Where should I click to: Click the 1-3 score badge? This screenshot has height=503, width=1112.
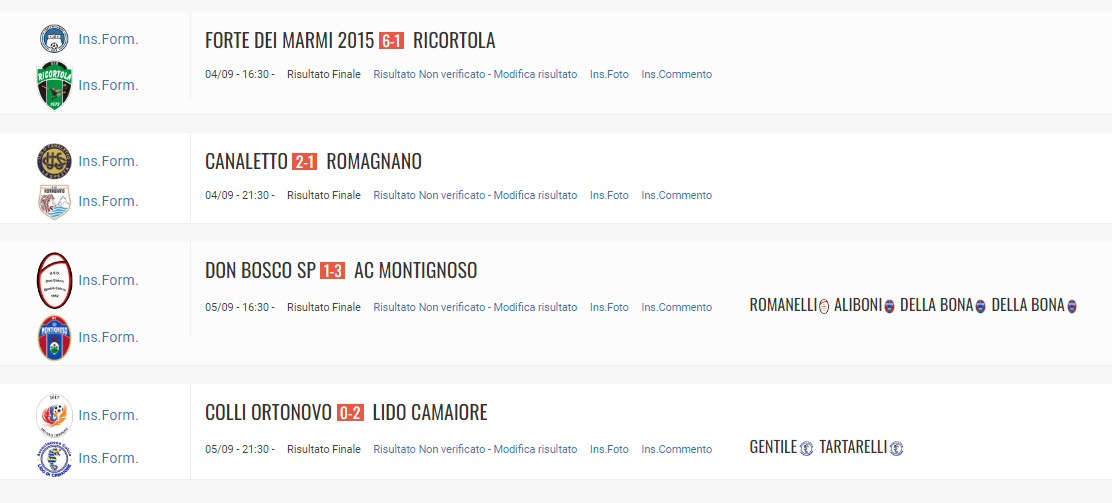(333, 271)
